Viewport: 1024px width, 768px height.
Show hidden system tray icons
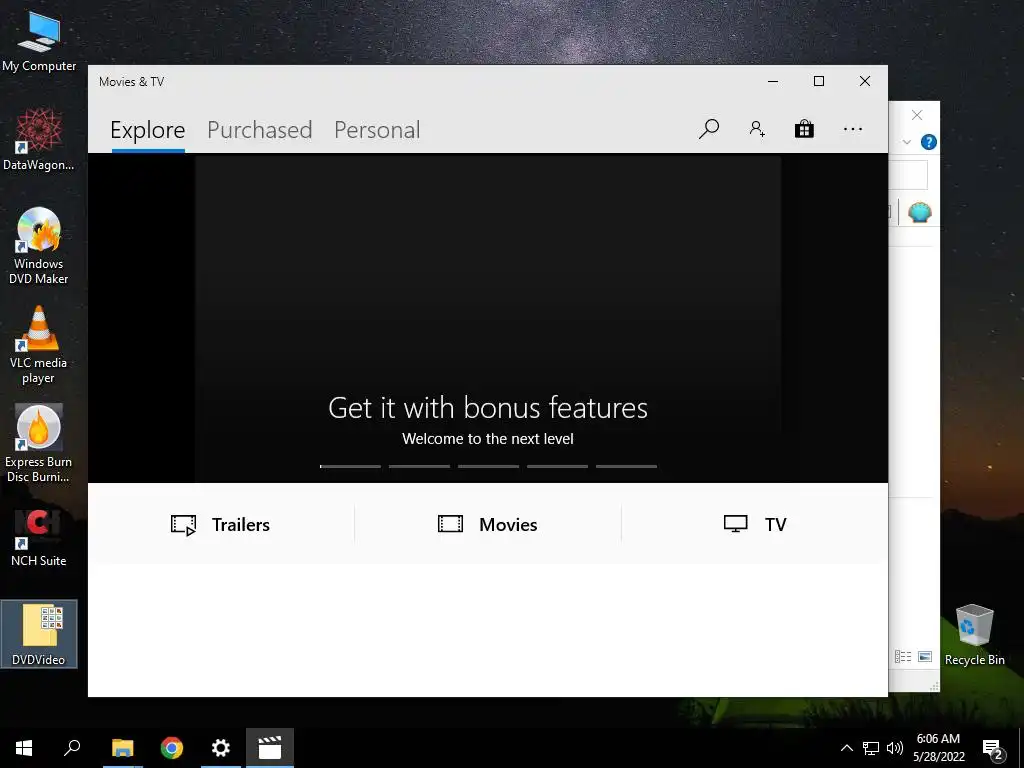pyautogui.click(x=846, y=748)
